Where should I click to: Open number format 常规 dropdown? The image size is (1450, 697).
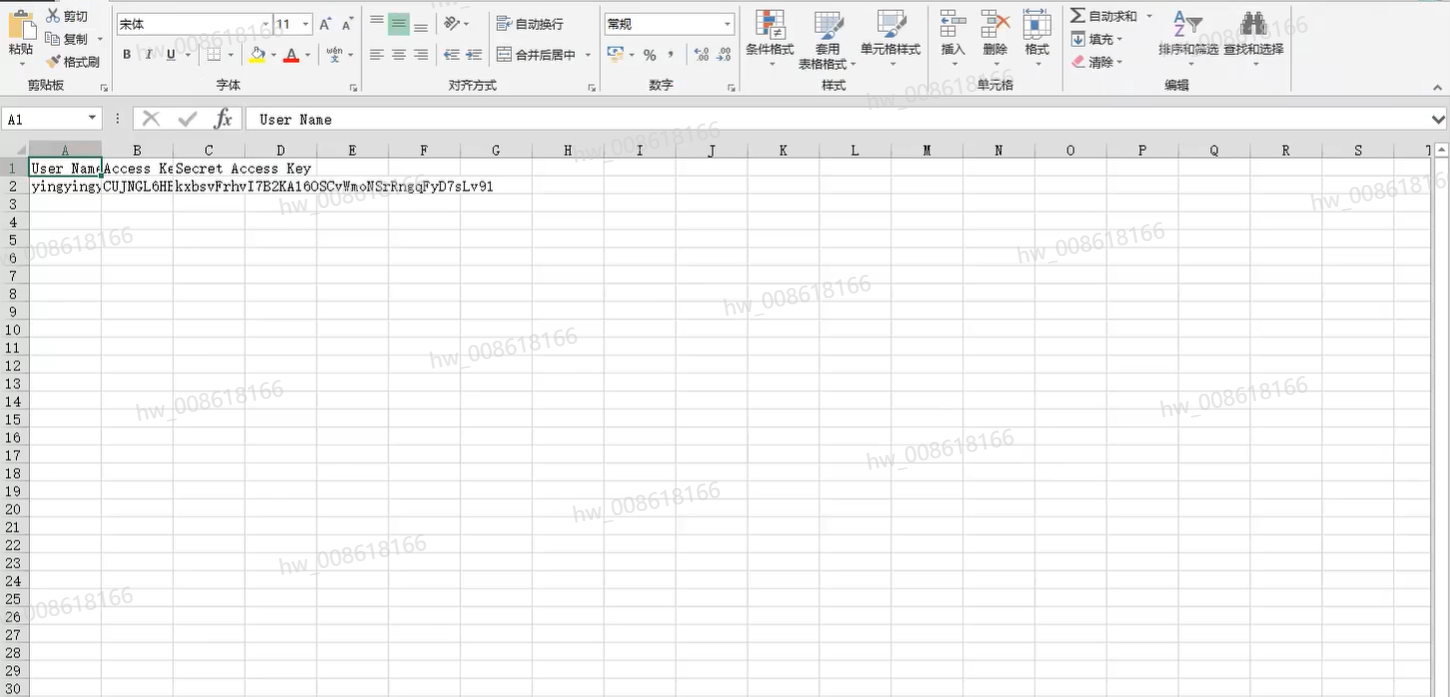[x=728, y=24]
